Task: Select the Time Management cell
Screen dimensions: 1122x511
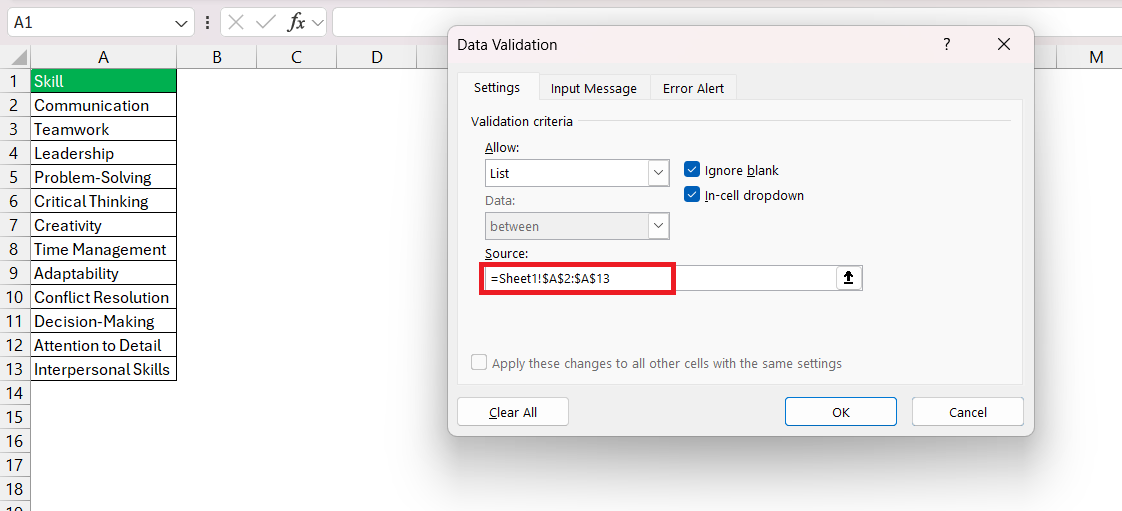Action: (104, 249)
